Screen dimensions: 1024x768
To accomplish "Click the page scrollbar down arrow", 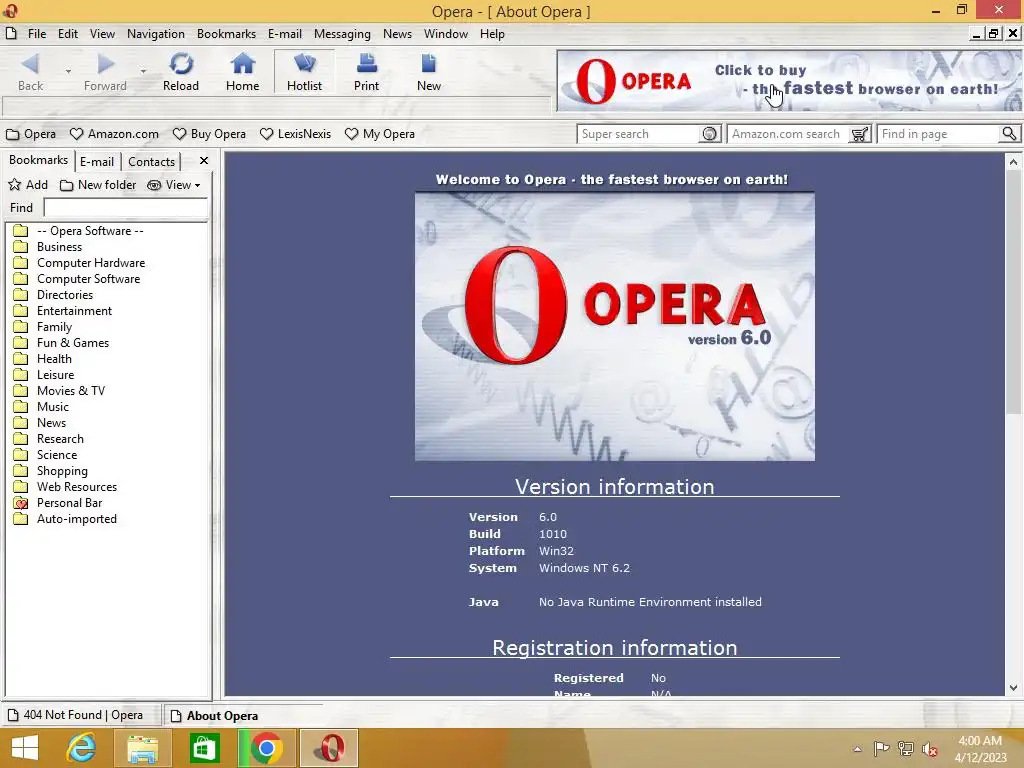I will (1013, 688).
